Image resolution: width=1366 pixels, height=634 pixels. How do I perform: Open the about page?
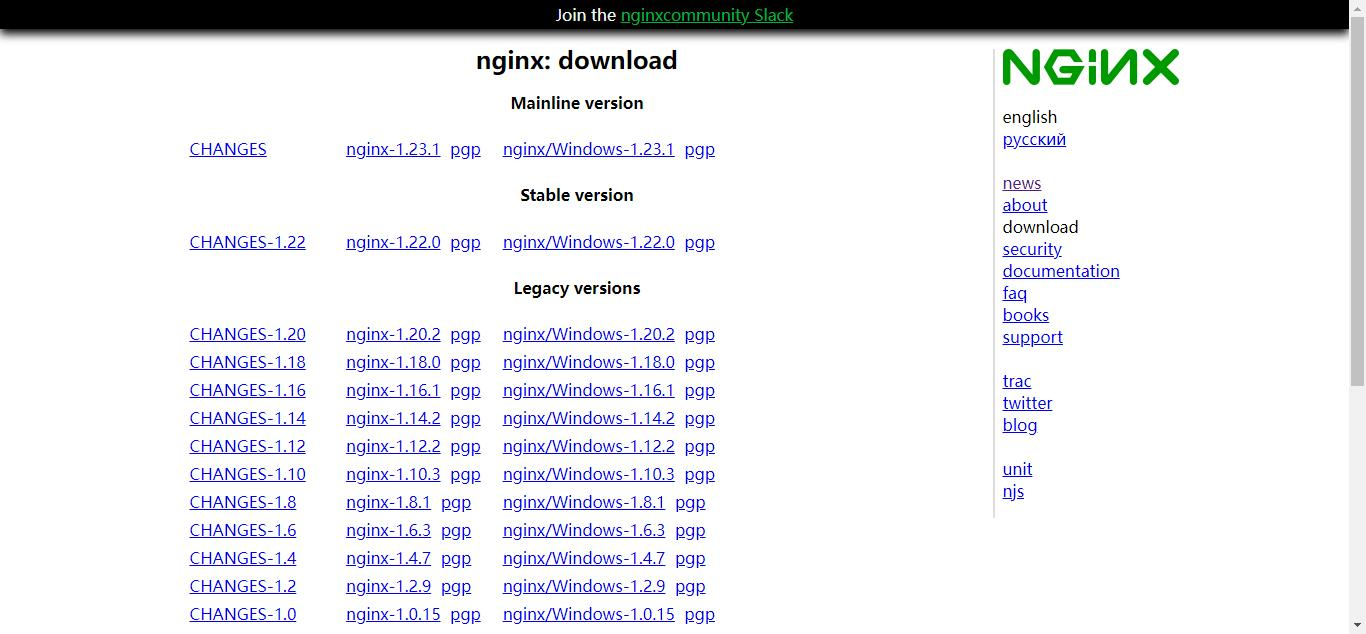(1025, 205)
